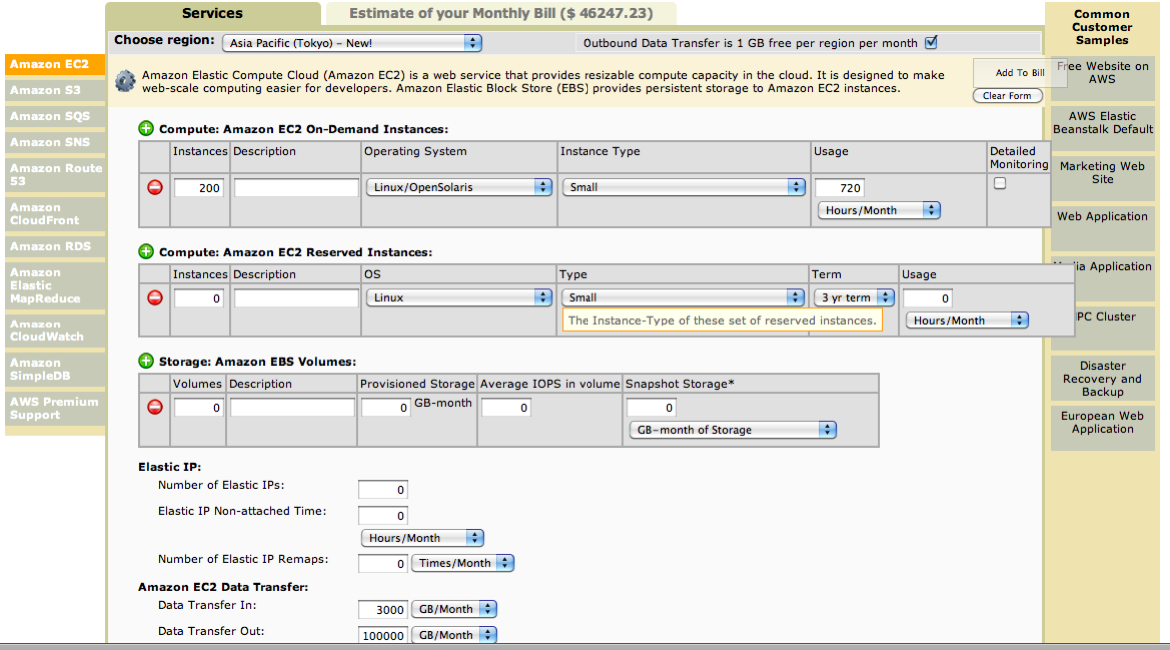The height and width of the screenshot is (650, 1170).
Task: Open Times/Month remaps dropdown
Action: (463, 563)
